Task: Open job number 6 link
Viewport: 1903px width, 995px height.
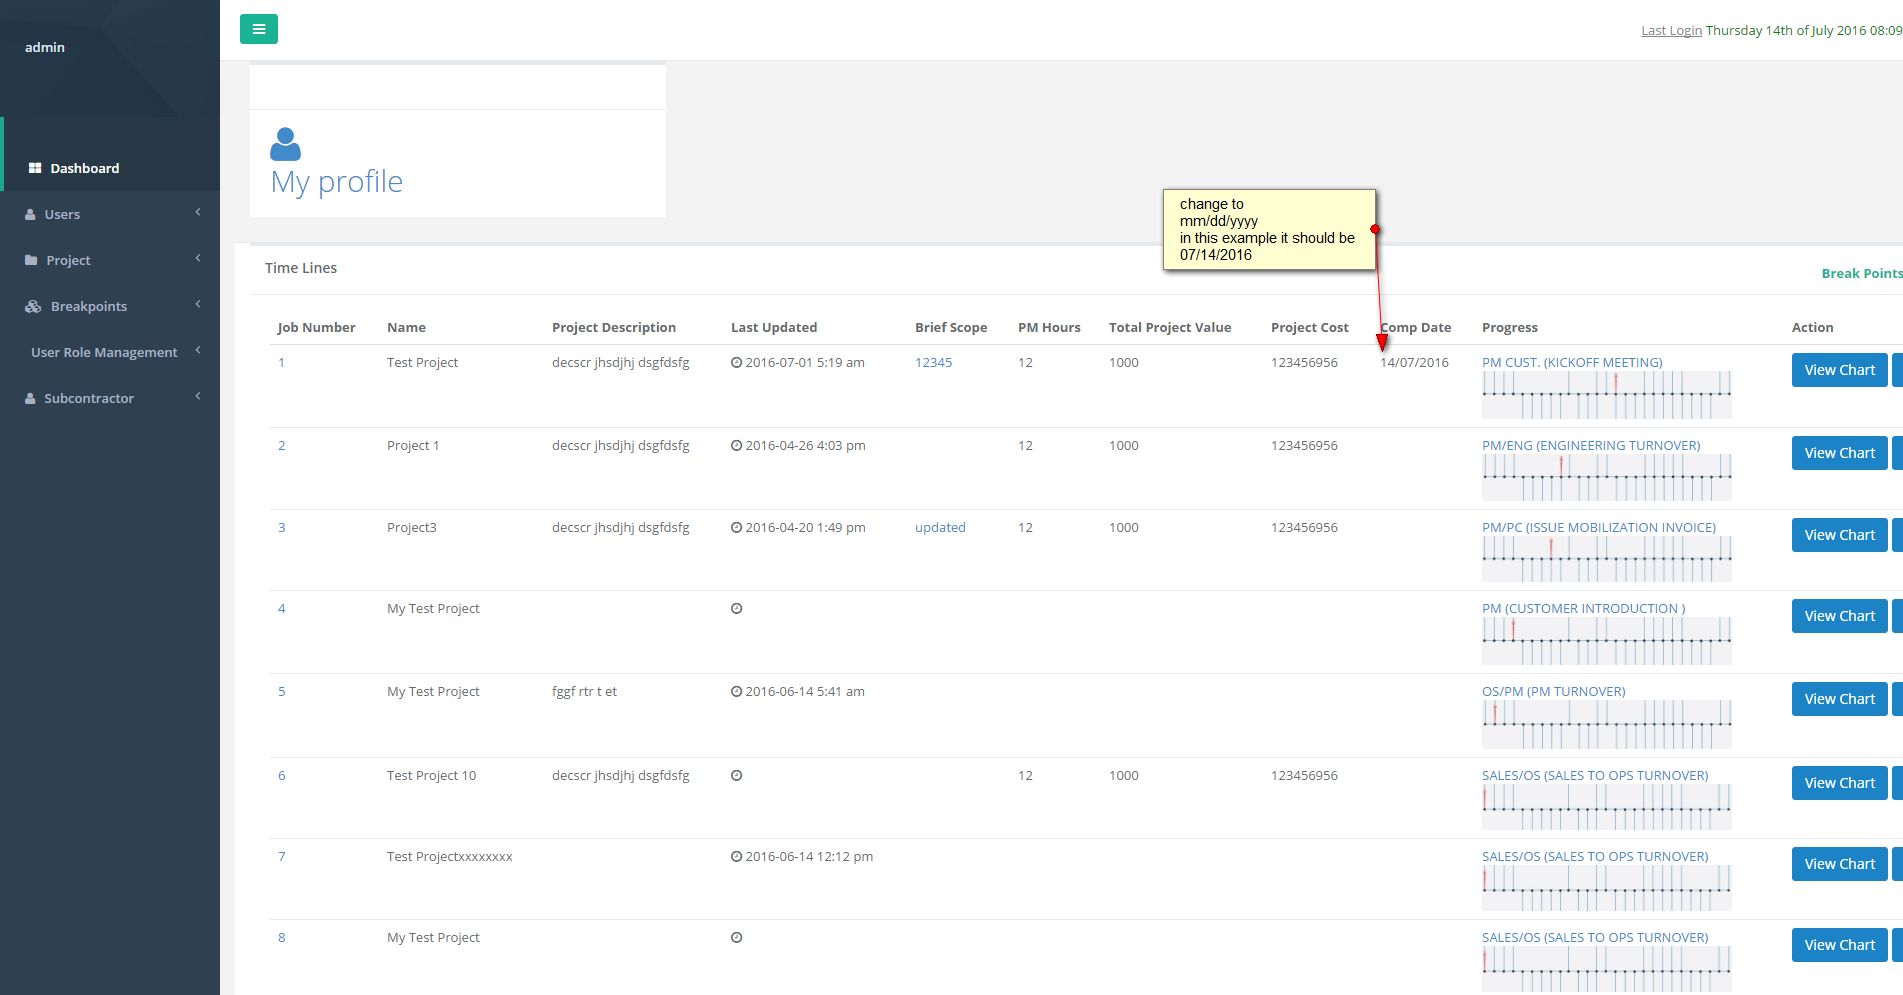Action: pyautogui.click(x=282, y=775)
